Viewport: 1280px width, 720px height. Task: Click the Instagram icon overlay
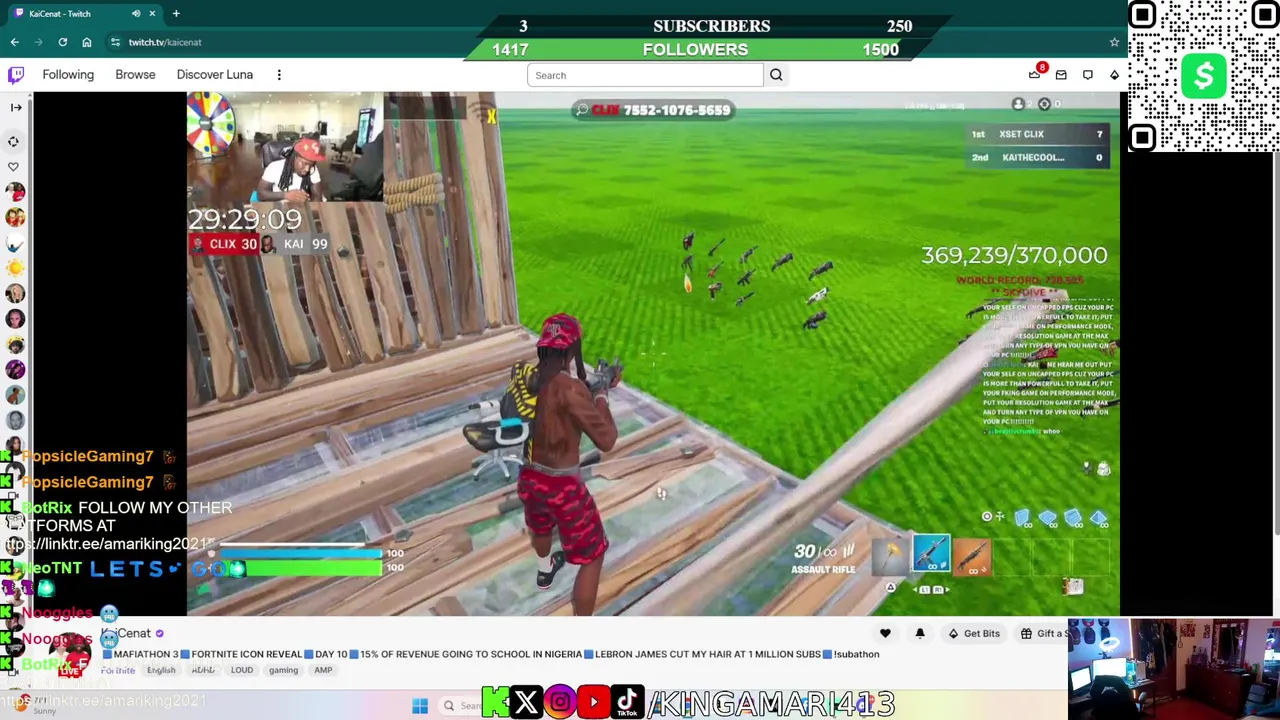(x=560, y=703)
